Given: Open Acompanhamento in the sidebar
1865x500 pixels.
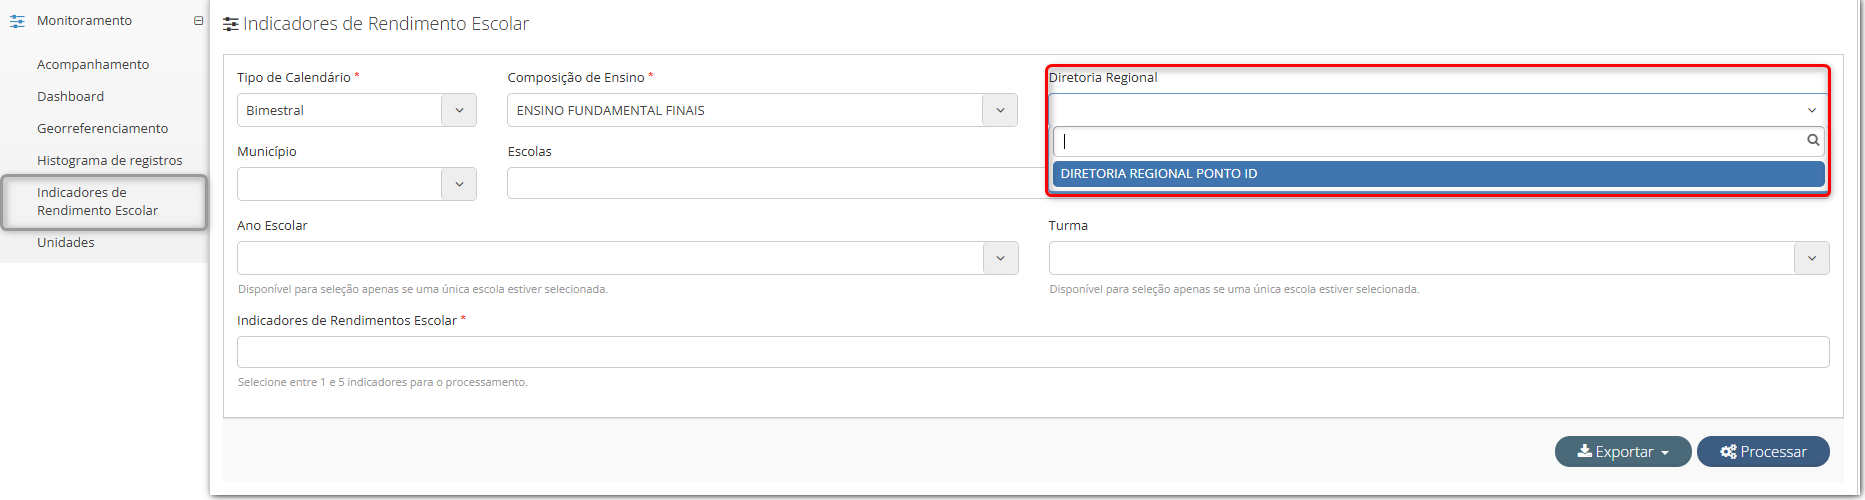Looking at the screenshot, I should click(93, 64).
